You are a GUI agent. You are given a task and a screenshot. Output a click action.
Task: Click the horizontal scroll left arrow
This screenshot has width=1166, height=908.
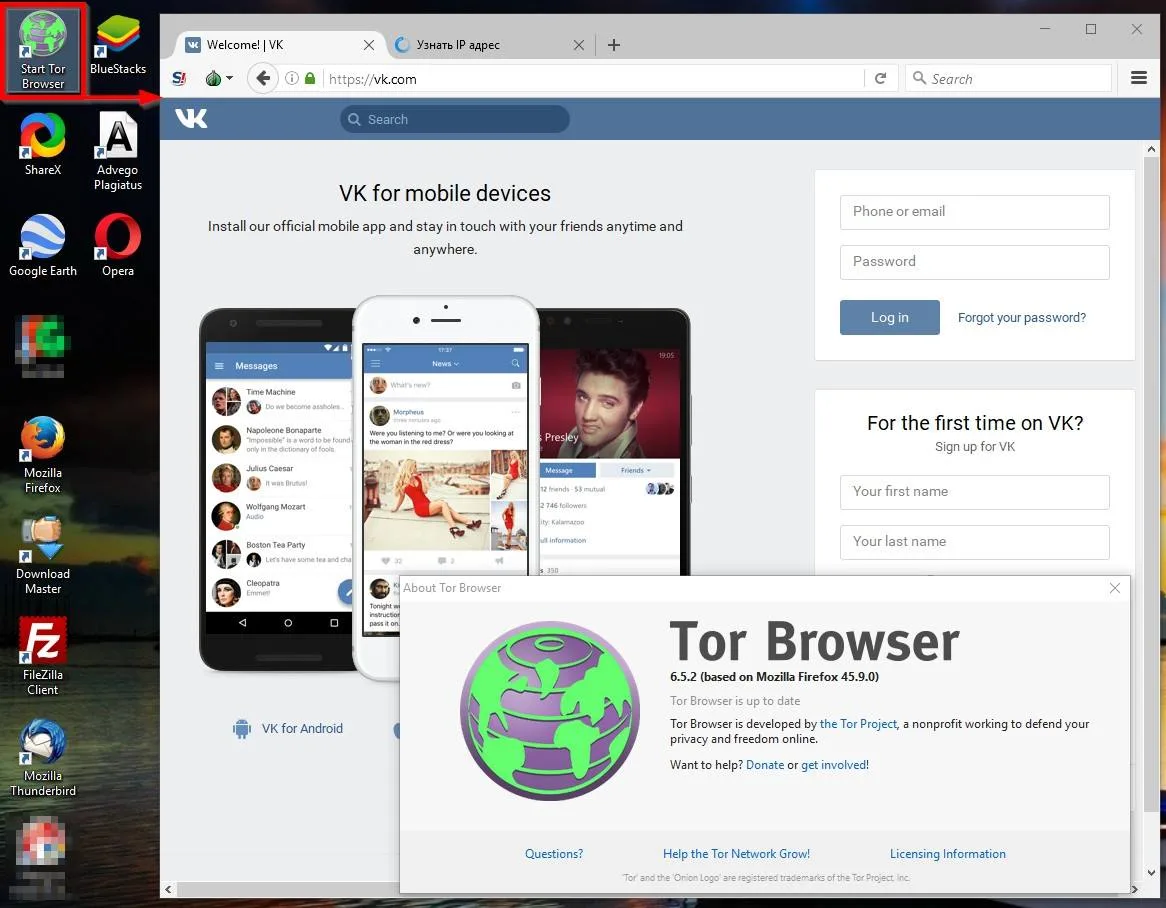pos(168,889)
